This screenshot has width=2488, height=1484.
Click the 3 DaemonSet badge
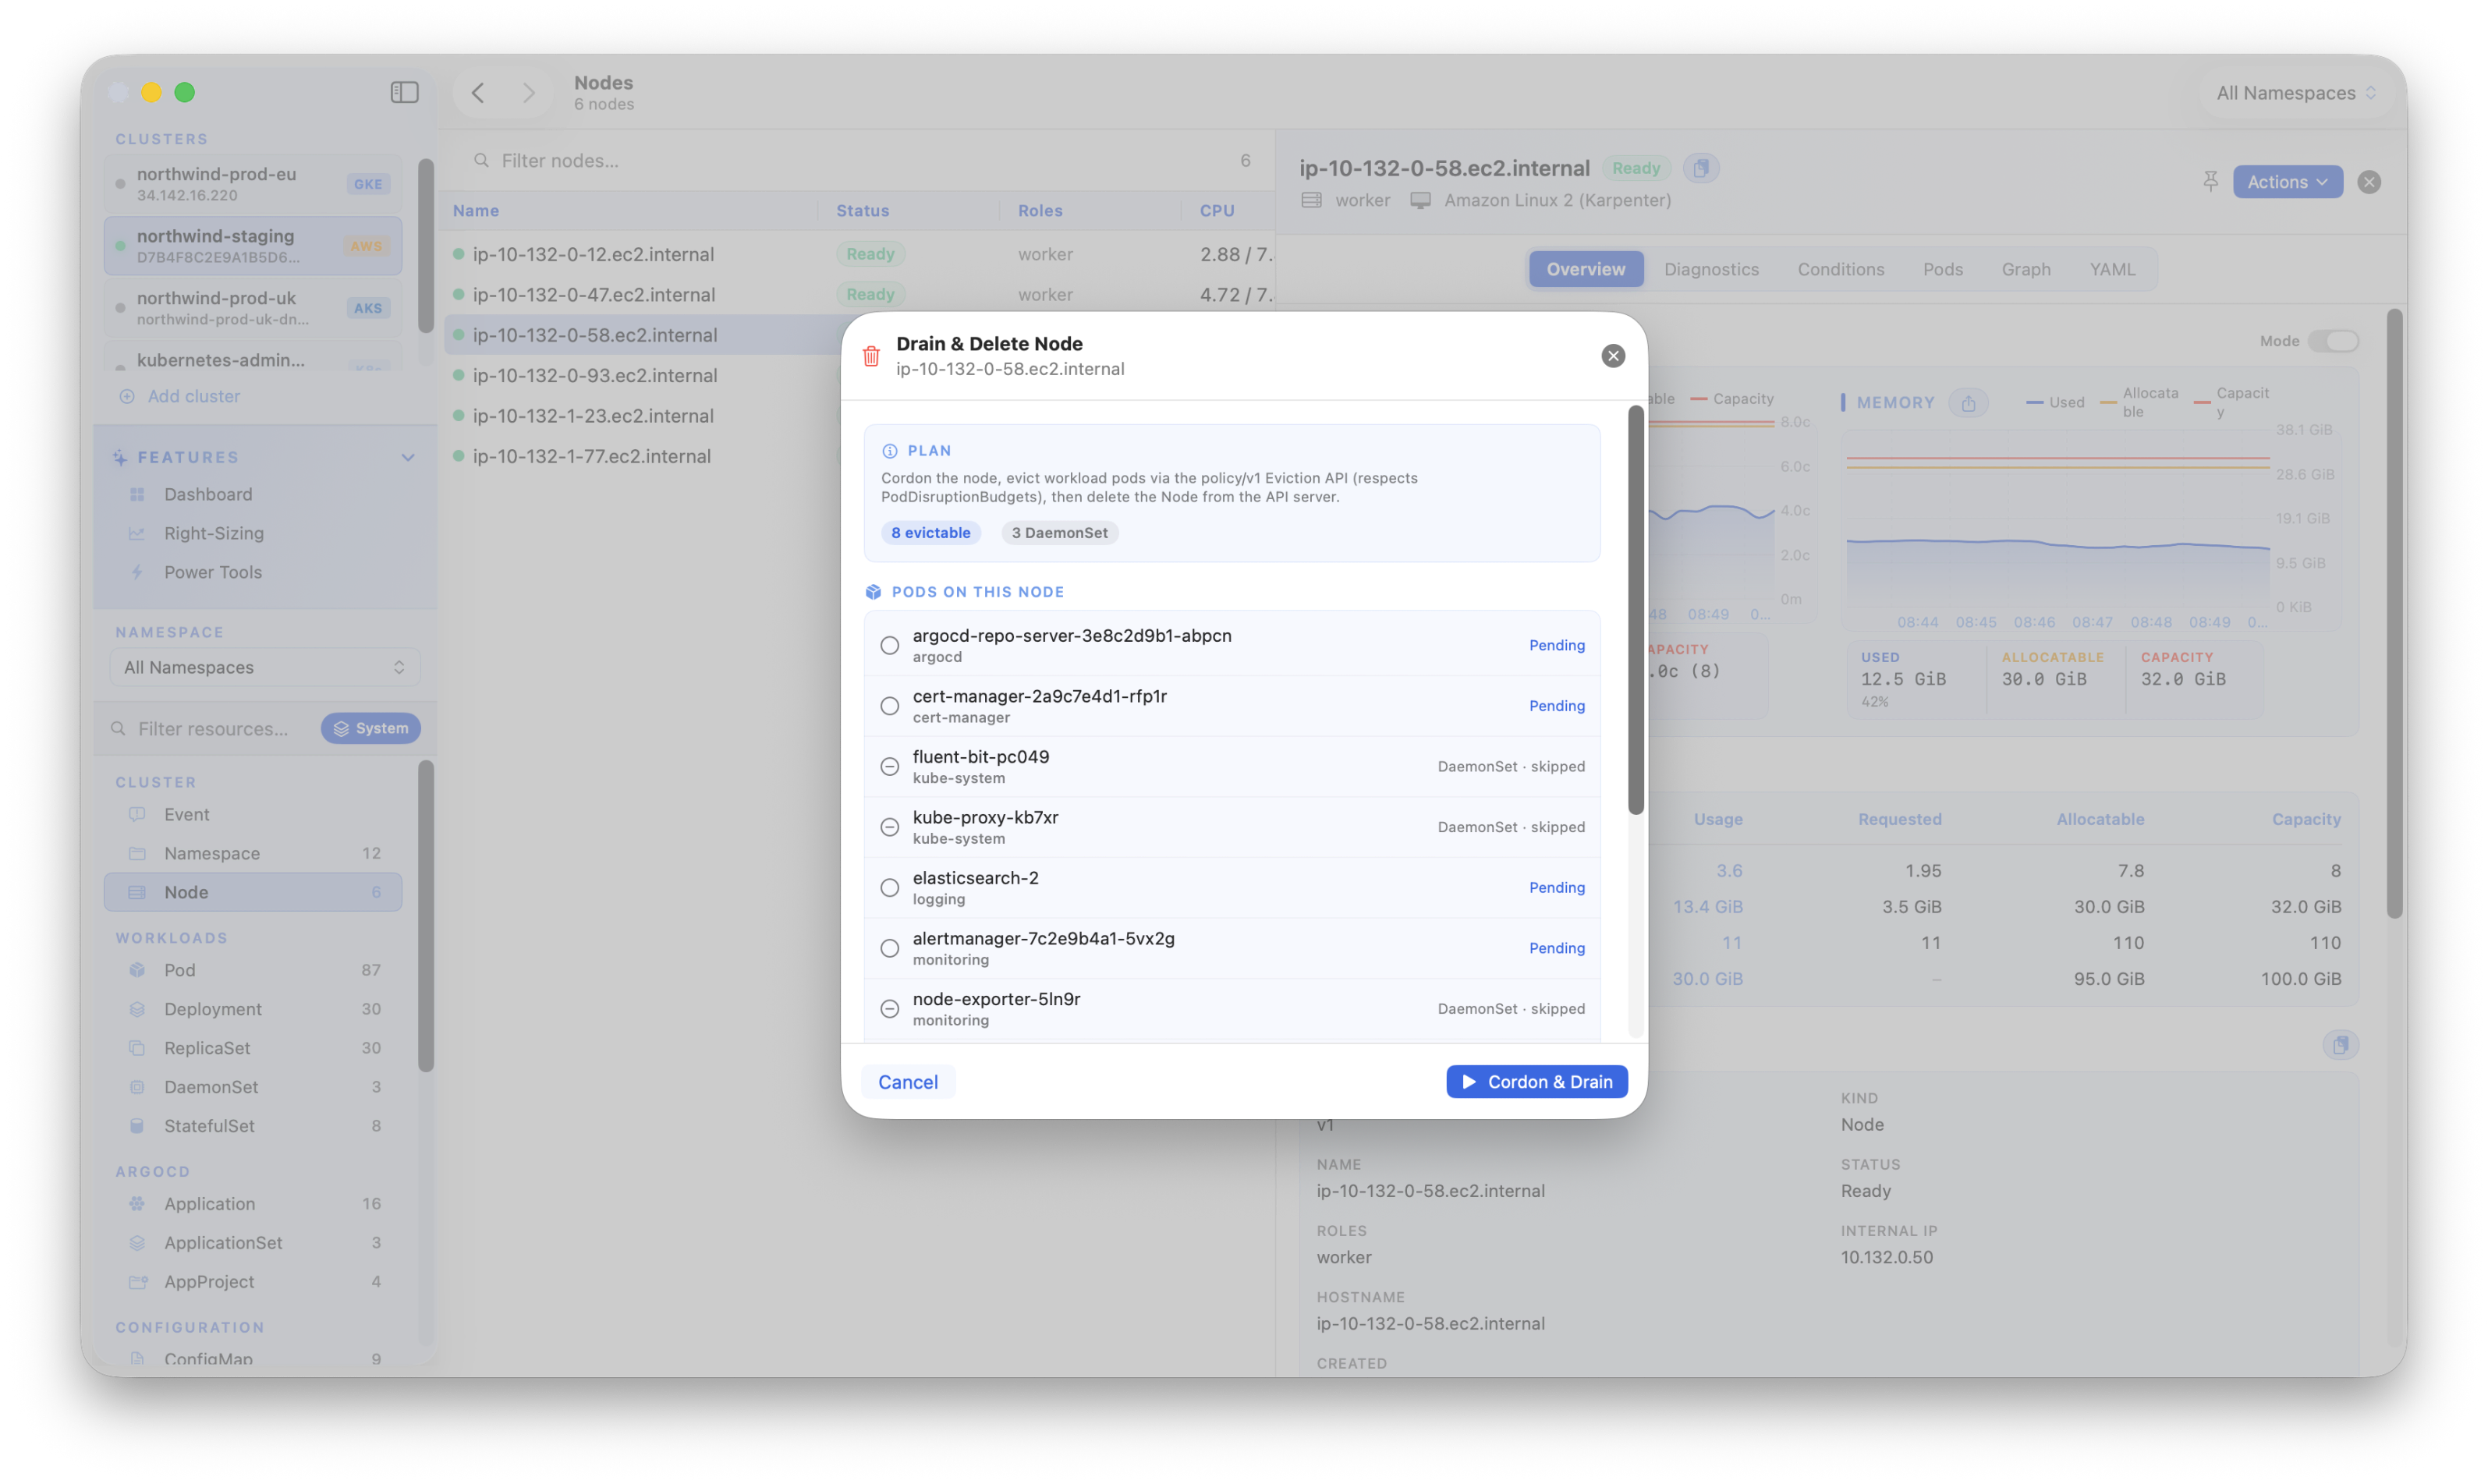coord(1059,533)
